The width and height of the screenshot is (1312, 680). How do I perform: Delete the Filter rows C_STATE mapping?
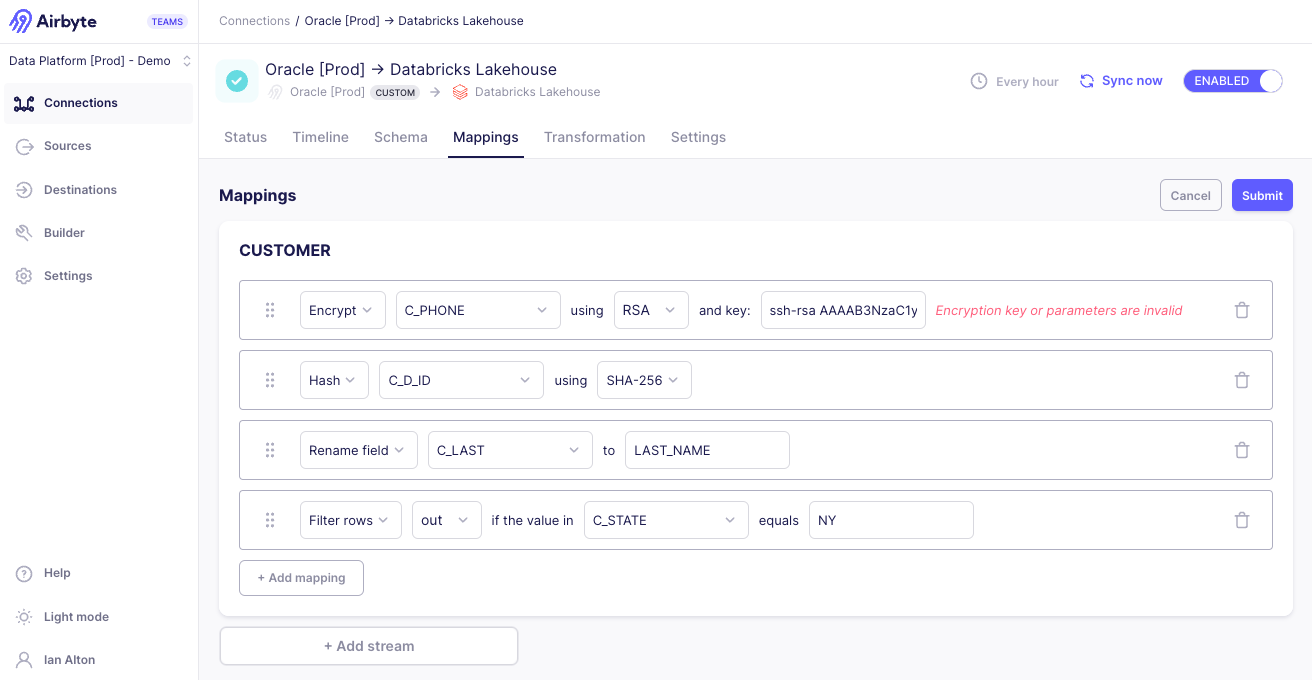(x=1242, y=520)
